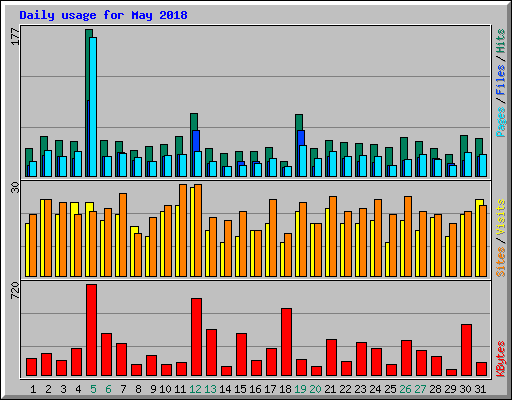
Task: Click day 19 on the x-axis
Action: [300, 389]
